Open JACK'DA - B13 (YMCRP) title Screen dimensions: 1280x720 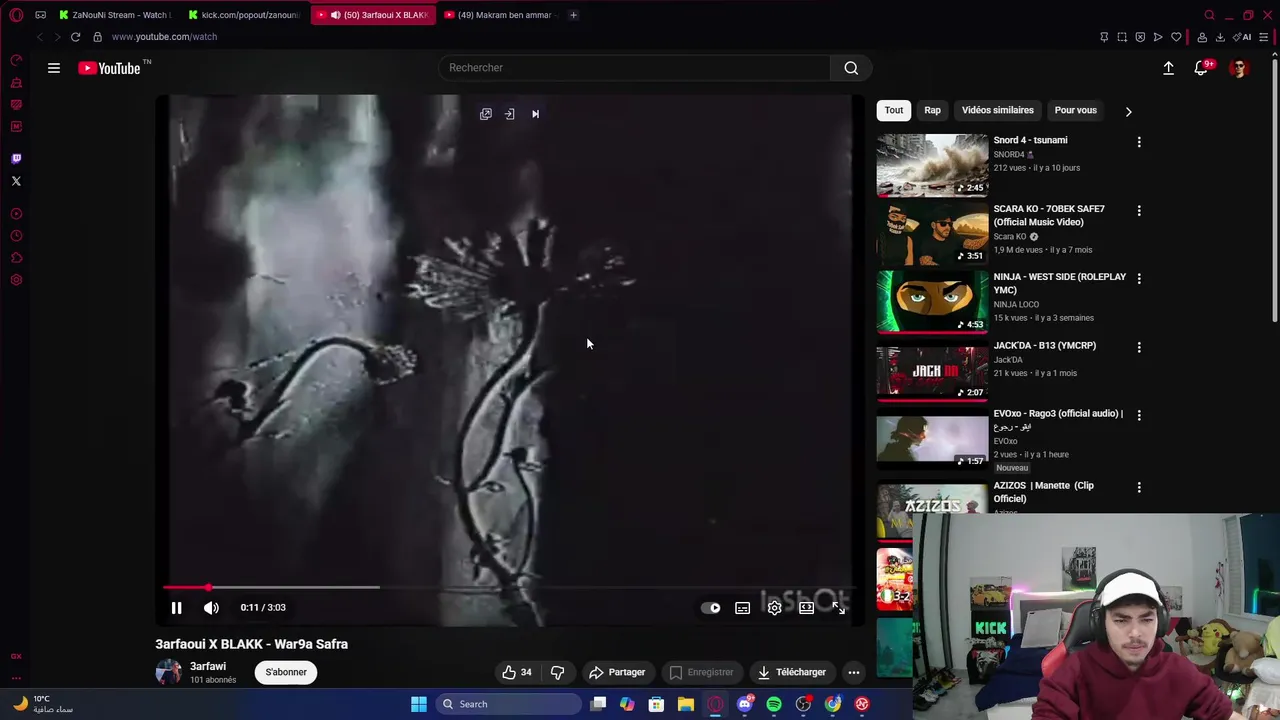1045,345
